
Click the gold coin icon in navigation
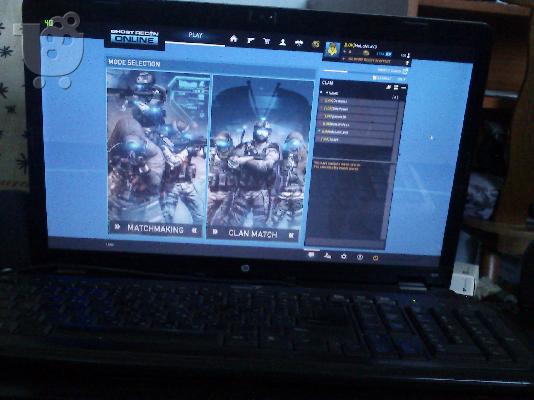(x=316, y=44)
